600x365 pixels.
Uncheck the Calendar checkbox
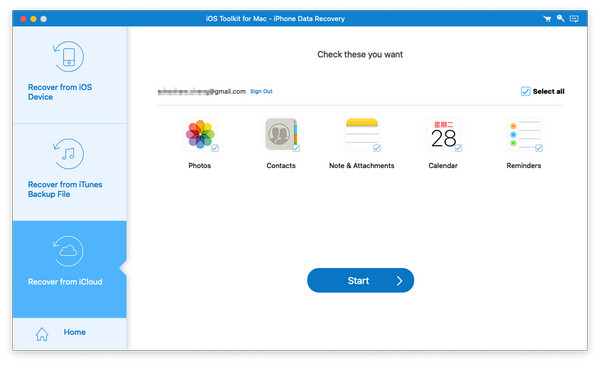pos(458,148)
